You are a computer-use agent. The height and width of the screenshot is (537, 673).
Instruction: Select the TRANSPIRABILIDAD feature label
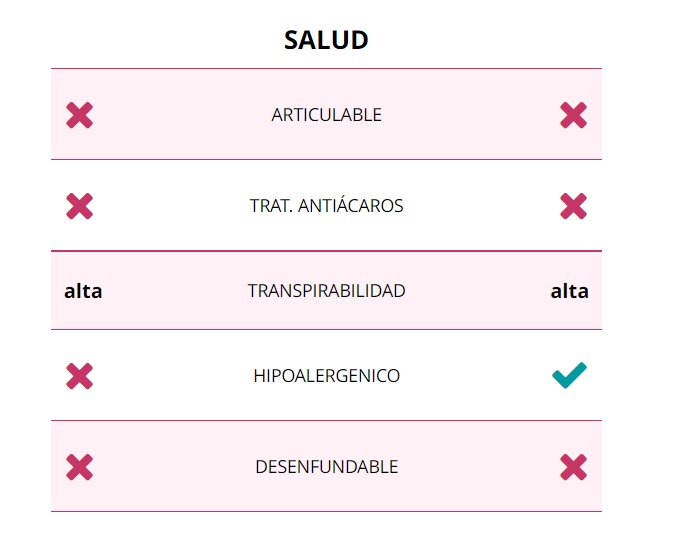326,291
